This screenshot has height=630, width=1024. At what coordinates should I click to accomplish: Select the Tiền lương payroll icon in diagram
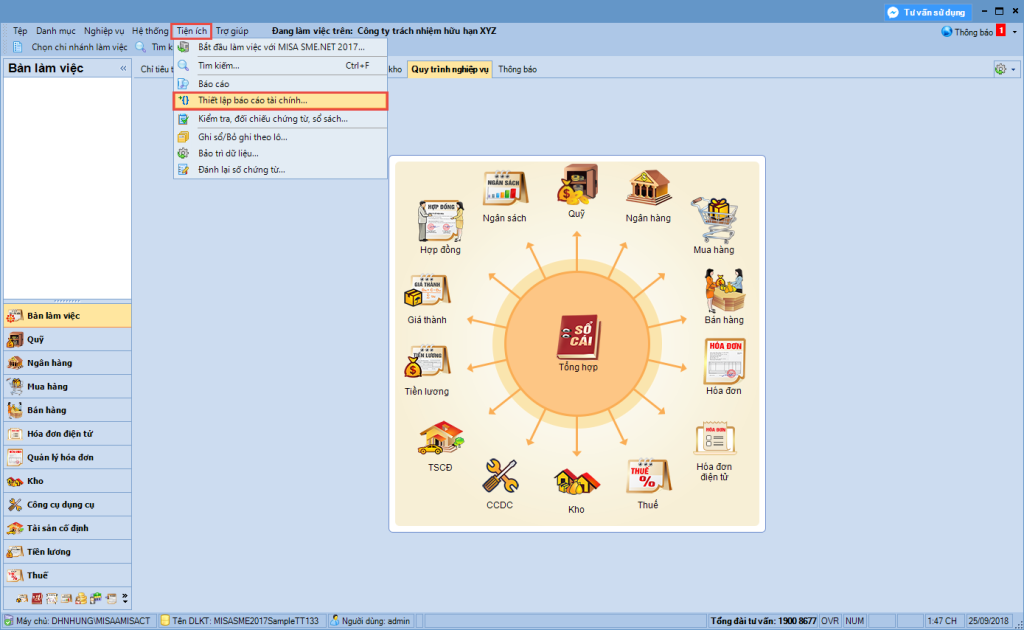click(x=427, y=364)
